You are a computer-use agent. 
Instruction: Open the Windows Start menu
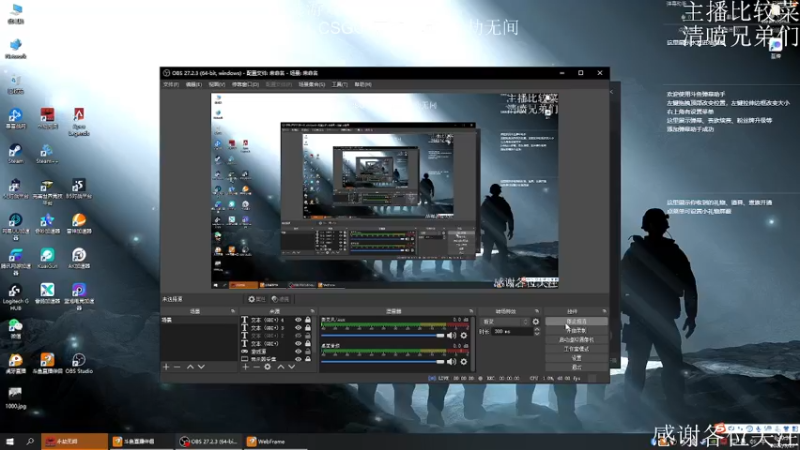pyautogui.click(x=10, y=441)
